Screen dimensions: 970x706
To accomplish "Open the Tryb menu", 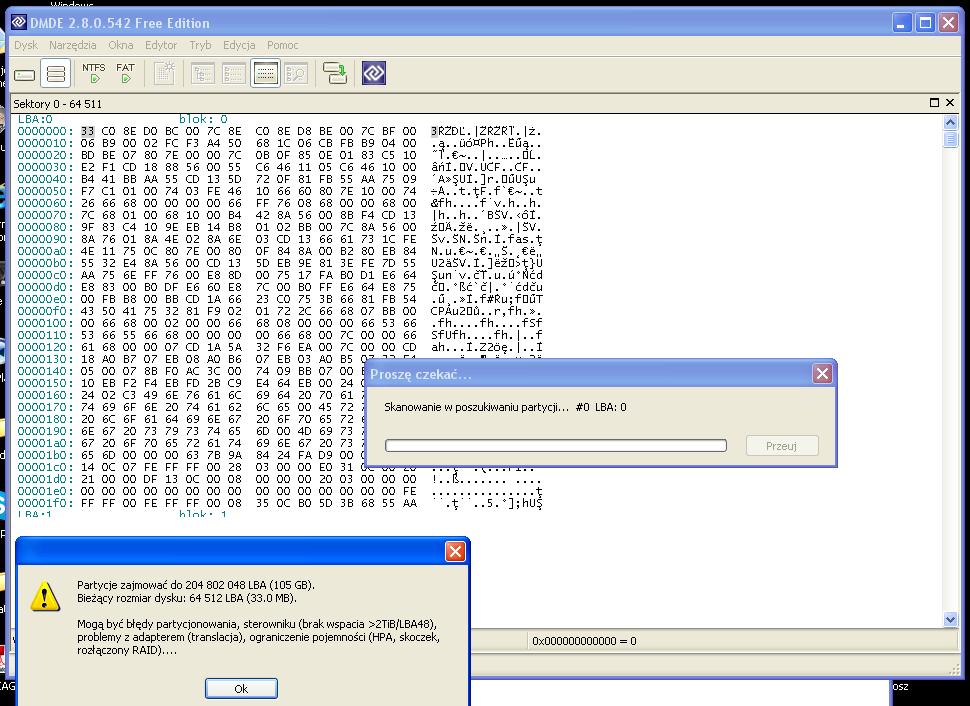I will point(200,45).
